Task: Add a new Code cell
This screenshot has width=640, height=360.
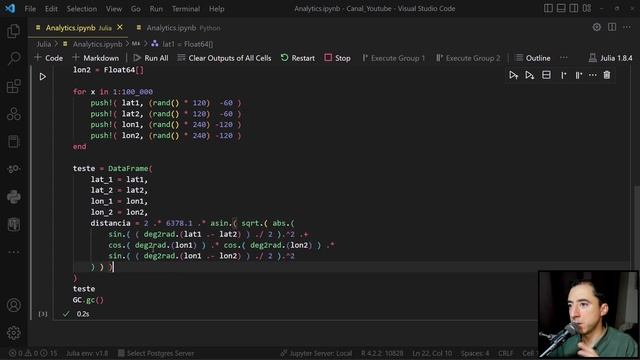Action: coord(49,58)
